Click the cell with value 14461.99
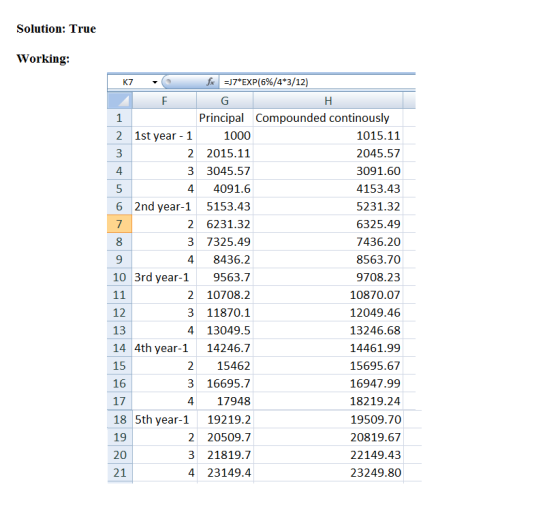Screen dimensions: 560x523 328,348
